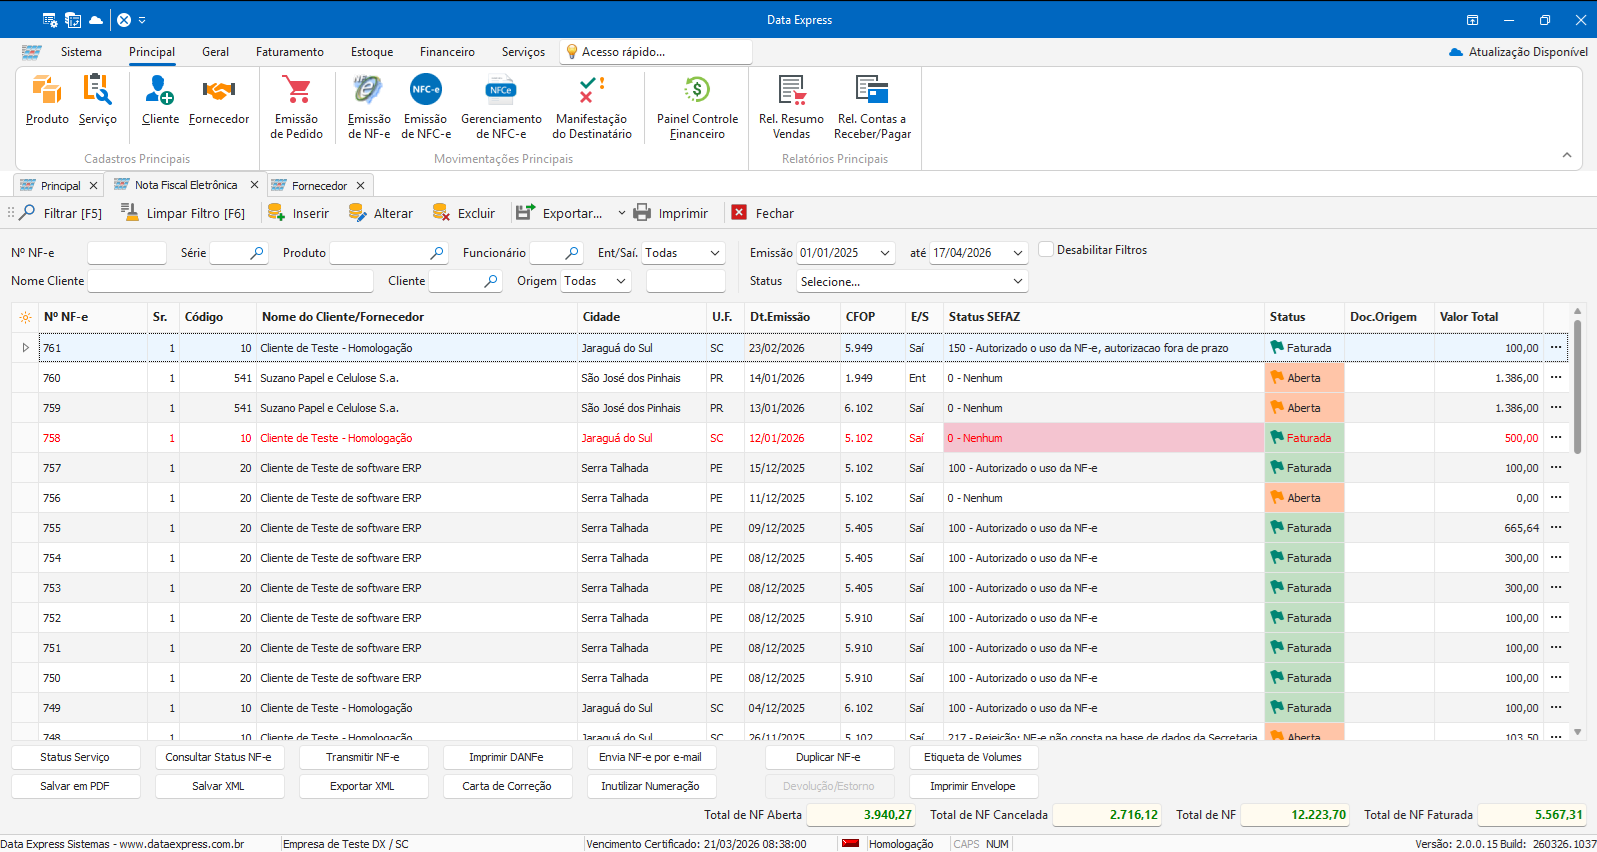This screenshot has width=1597, height=852.
Task: Click the Filtrar [F5] magnifier tool
Action: point(61,213)
